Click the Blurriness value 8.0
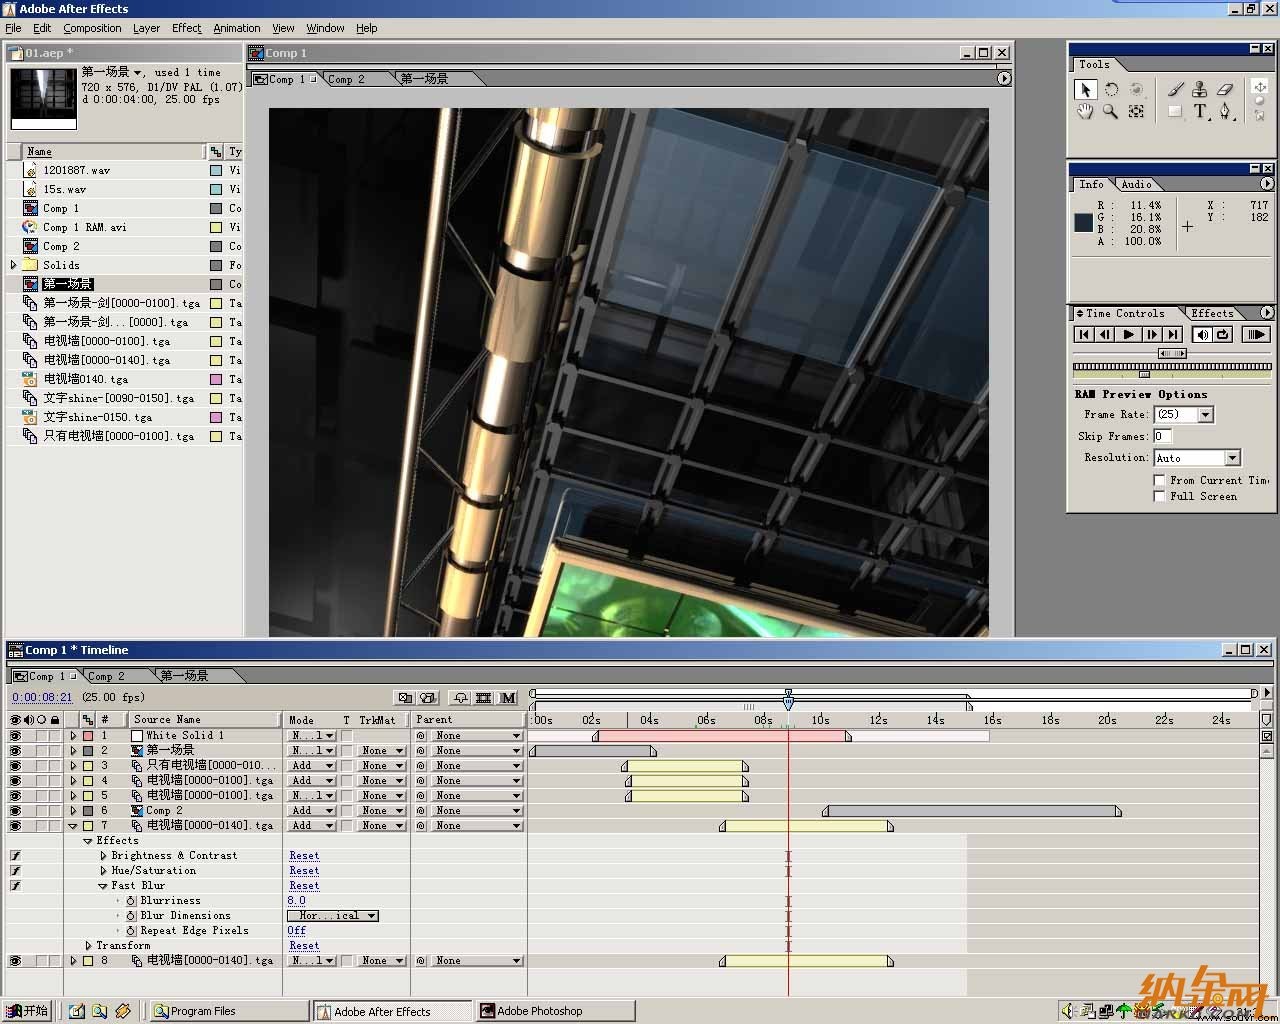Image resolution: width=1280 pixels, height=1024 pixels. [296, 900]
